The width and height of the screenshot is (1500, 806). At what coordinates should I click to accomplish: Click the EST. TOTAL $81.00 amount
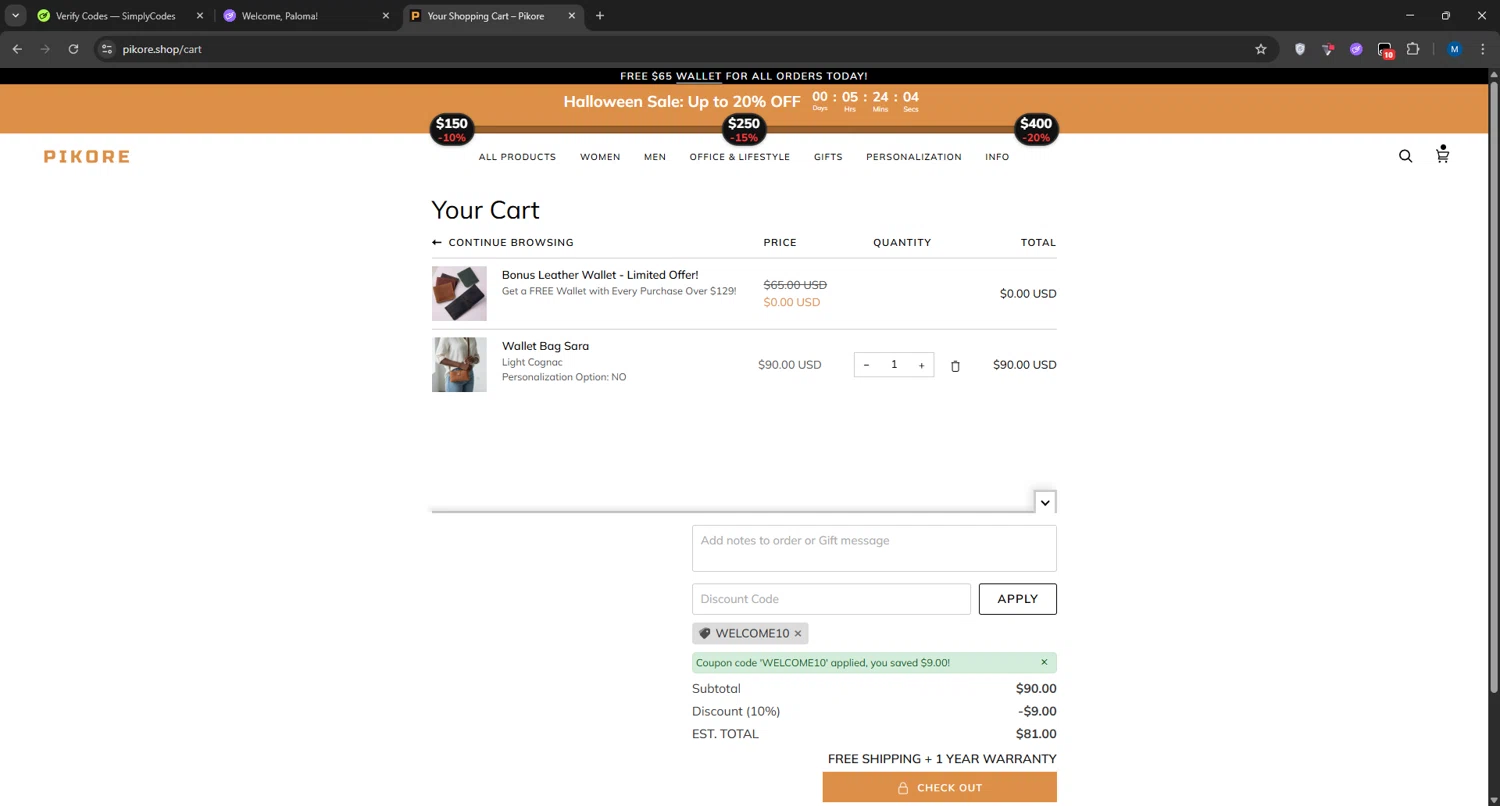pos(1036,734)
